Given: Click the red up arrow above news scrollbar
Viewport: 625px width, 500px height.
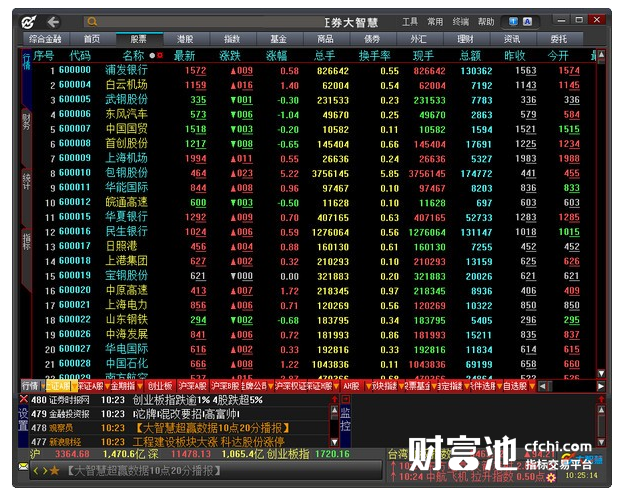Looking at the screenshot, I should [334, 399].
